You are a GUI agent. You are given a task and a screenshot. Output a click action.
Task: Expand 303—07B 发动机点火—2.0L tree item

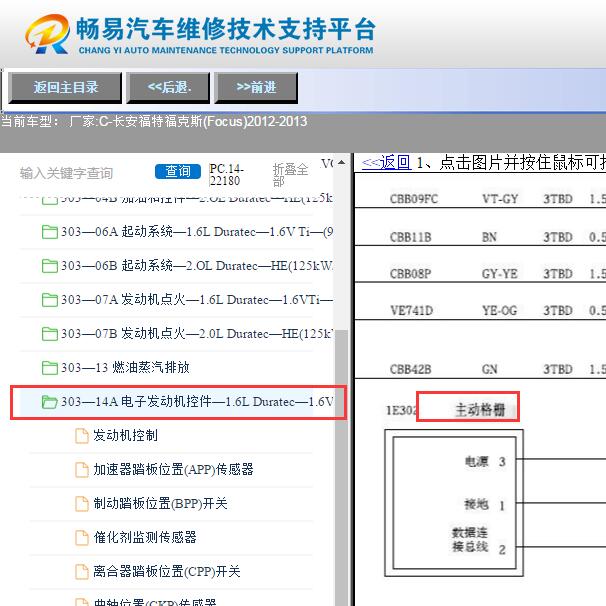click(197, 334)
